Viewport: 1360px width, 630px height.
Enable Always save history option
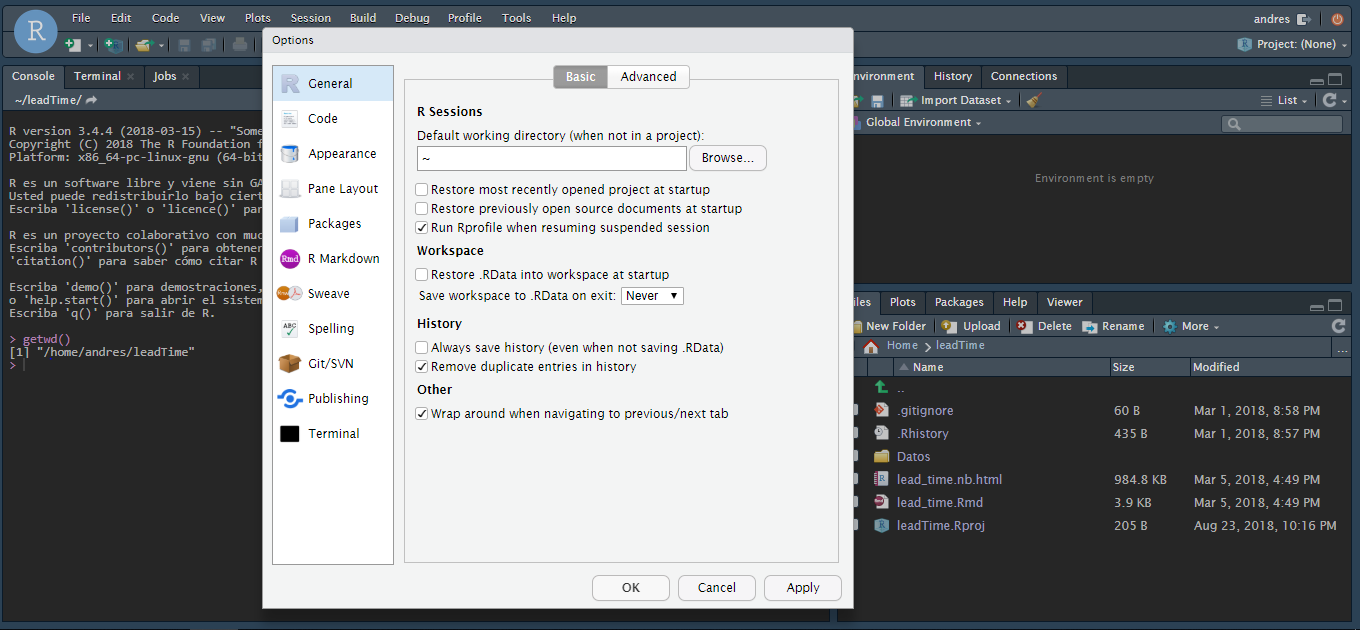422,347
